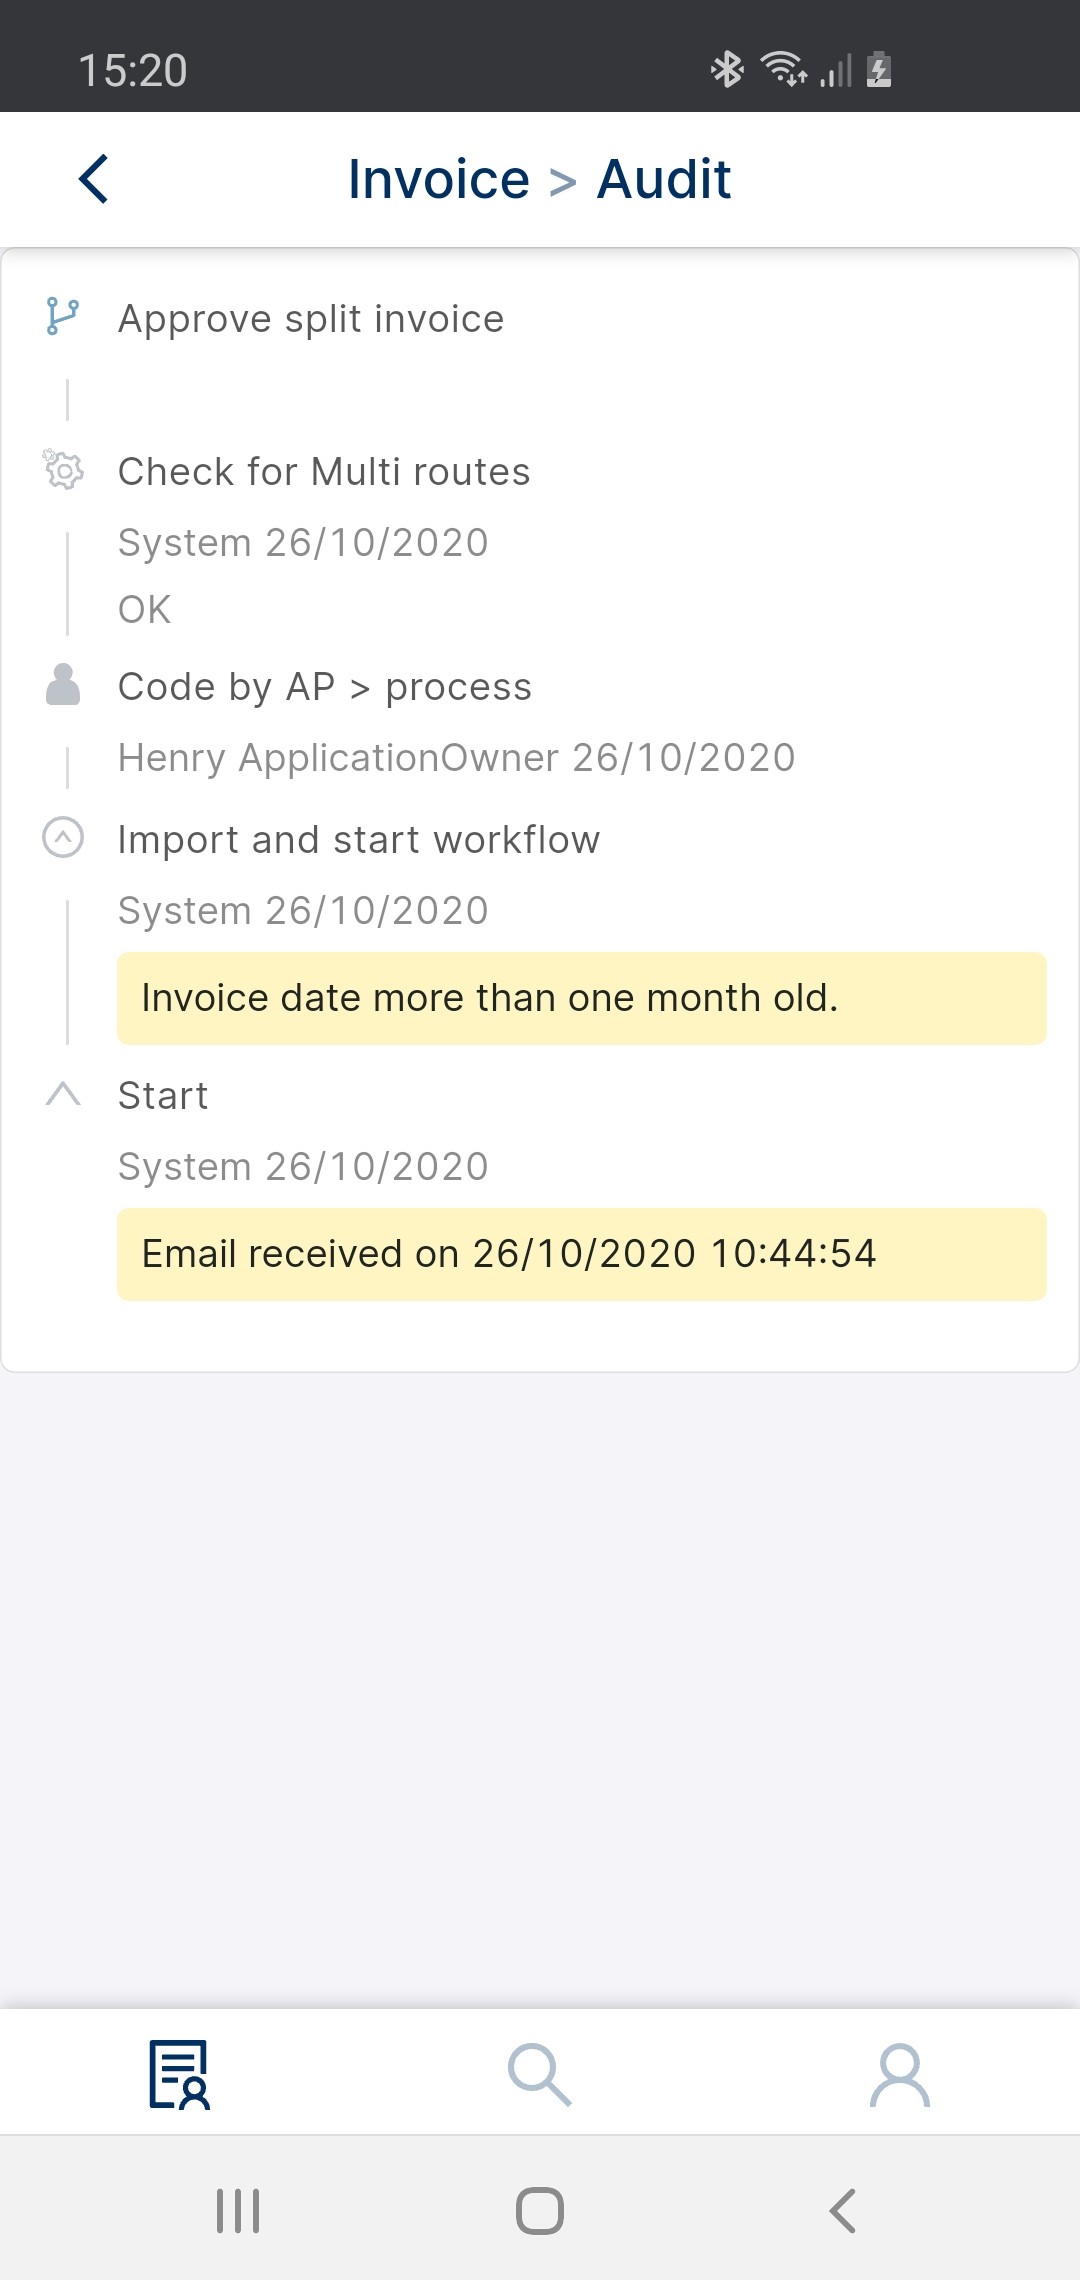This screenshot has height=2280, width=1080.
Task: Tap the gear icon for Check for Multi routes
Action: 63,469
